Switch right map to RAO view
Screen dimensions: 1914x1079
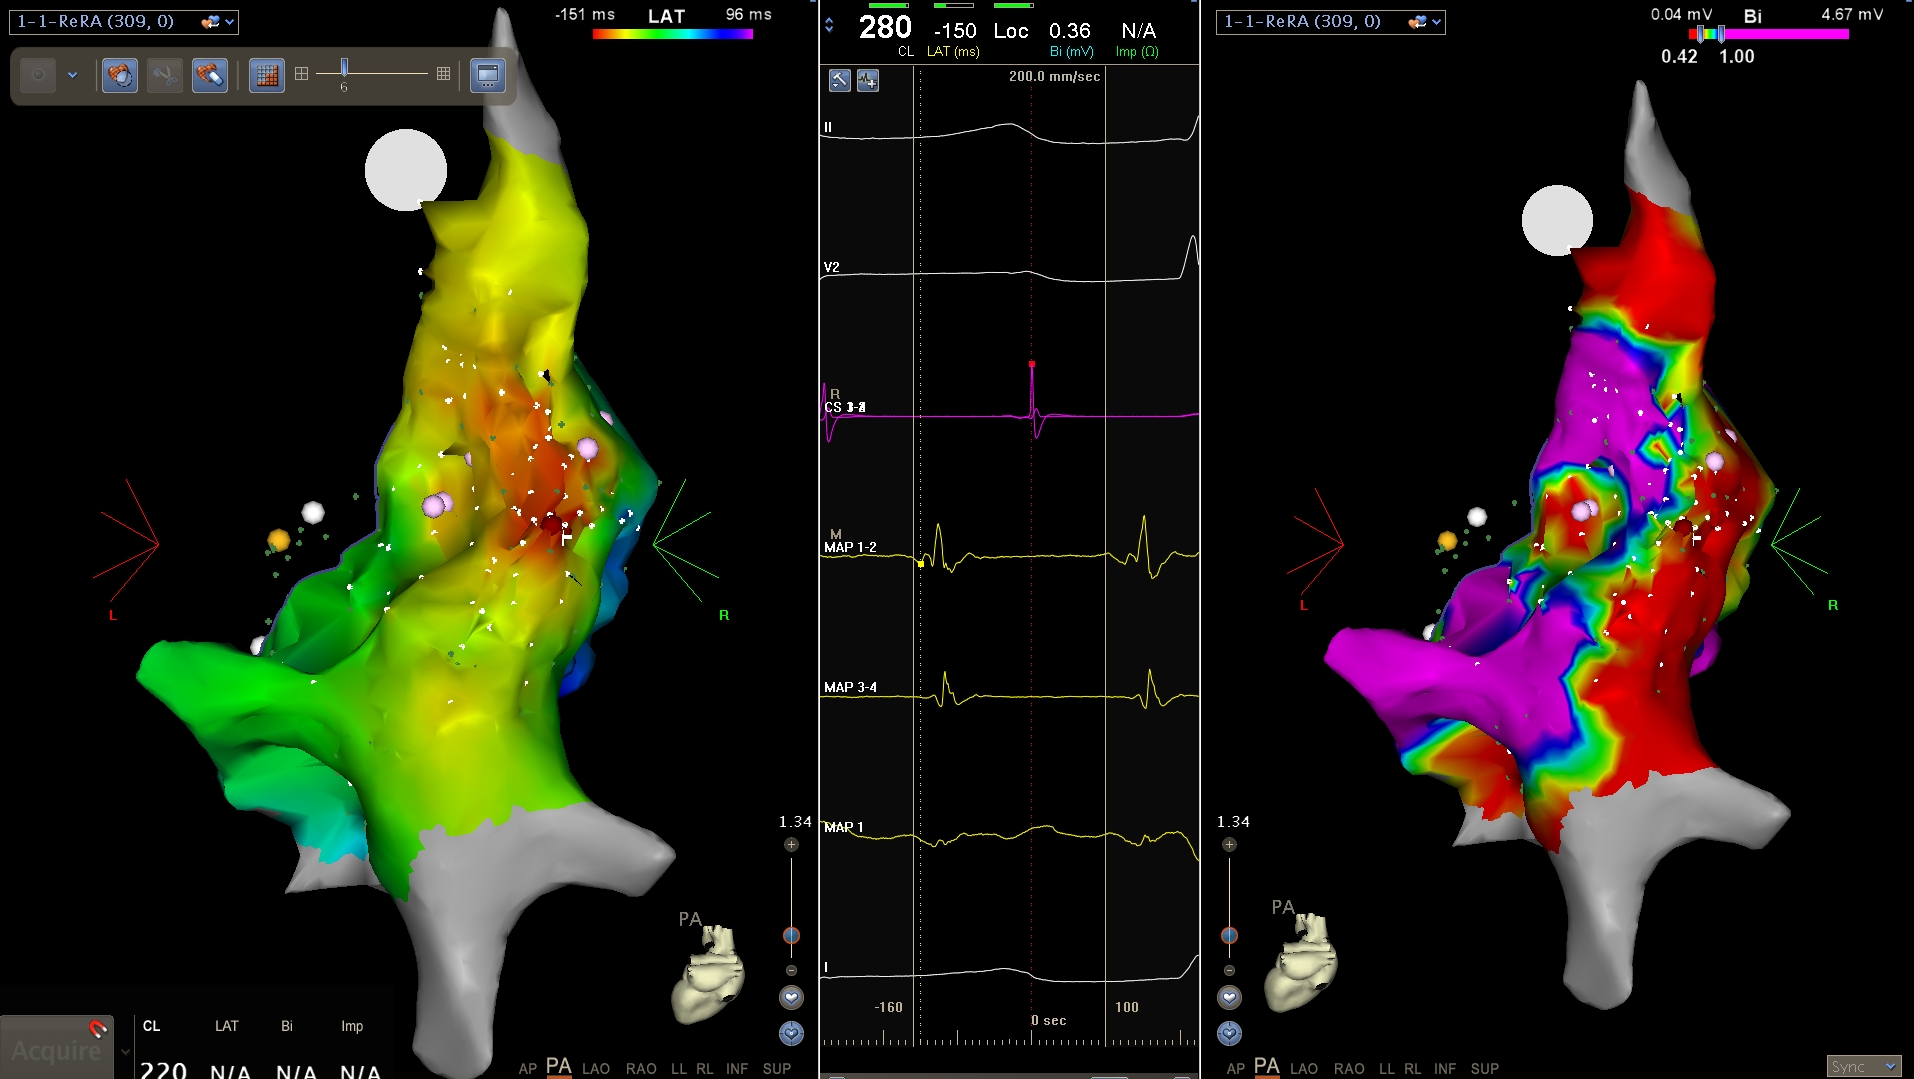click(x=1349, y=1068)
